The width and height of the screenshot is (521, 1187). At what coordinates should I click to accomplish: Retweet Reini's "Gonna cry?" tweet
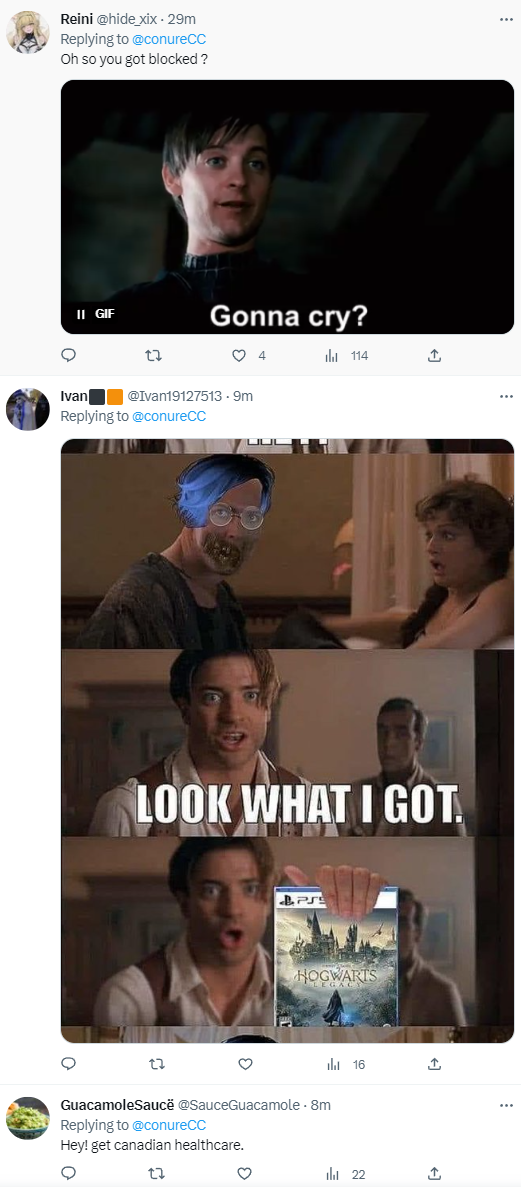[x=154, y=355]
